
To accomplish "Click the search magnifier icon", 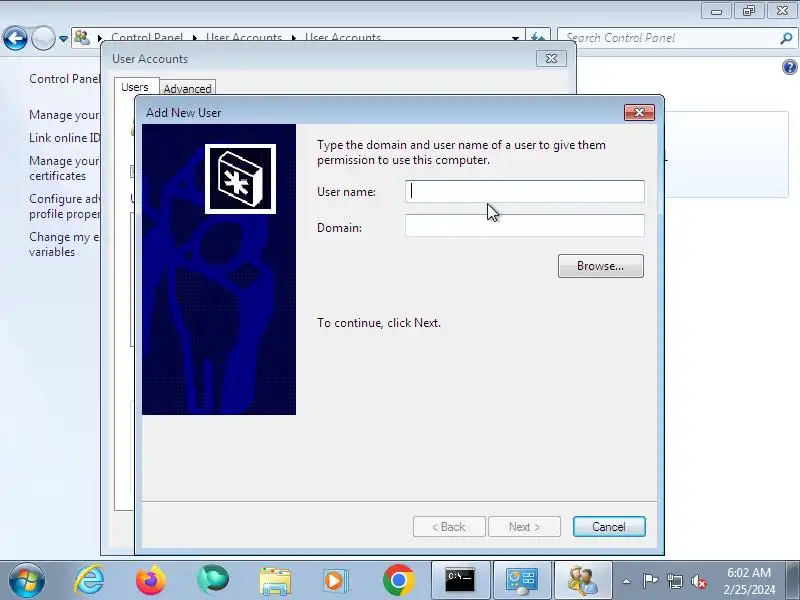I will coord(786,38).
